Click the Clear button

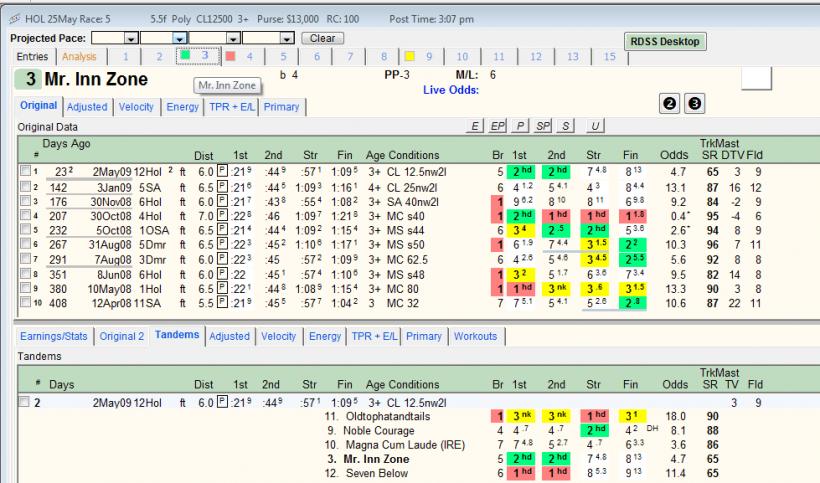[322, 38]
